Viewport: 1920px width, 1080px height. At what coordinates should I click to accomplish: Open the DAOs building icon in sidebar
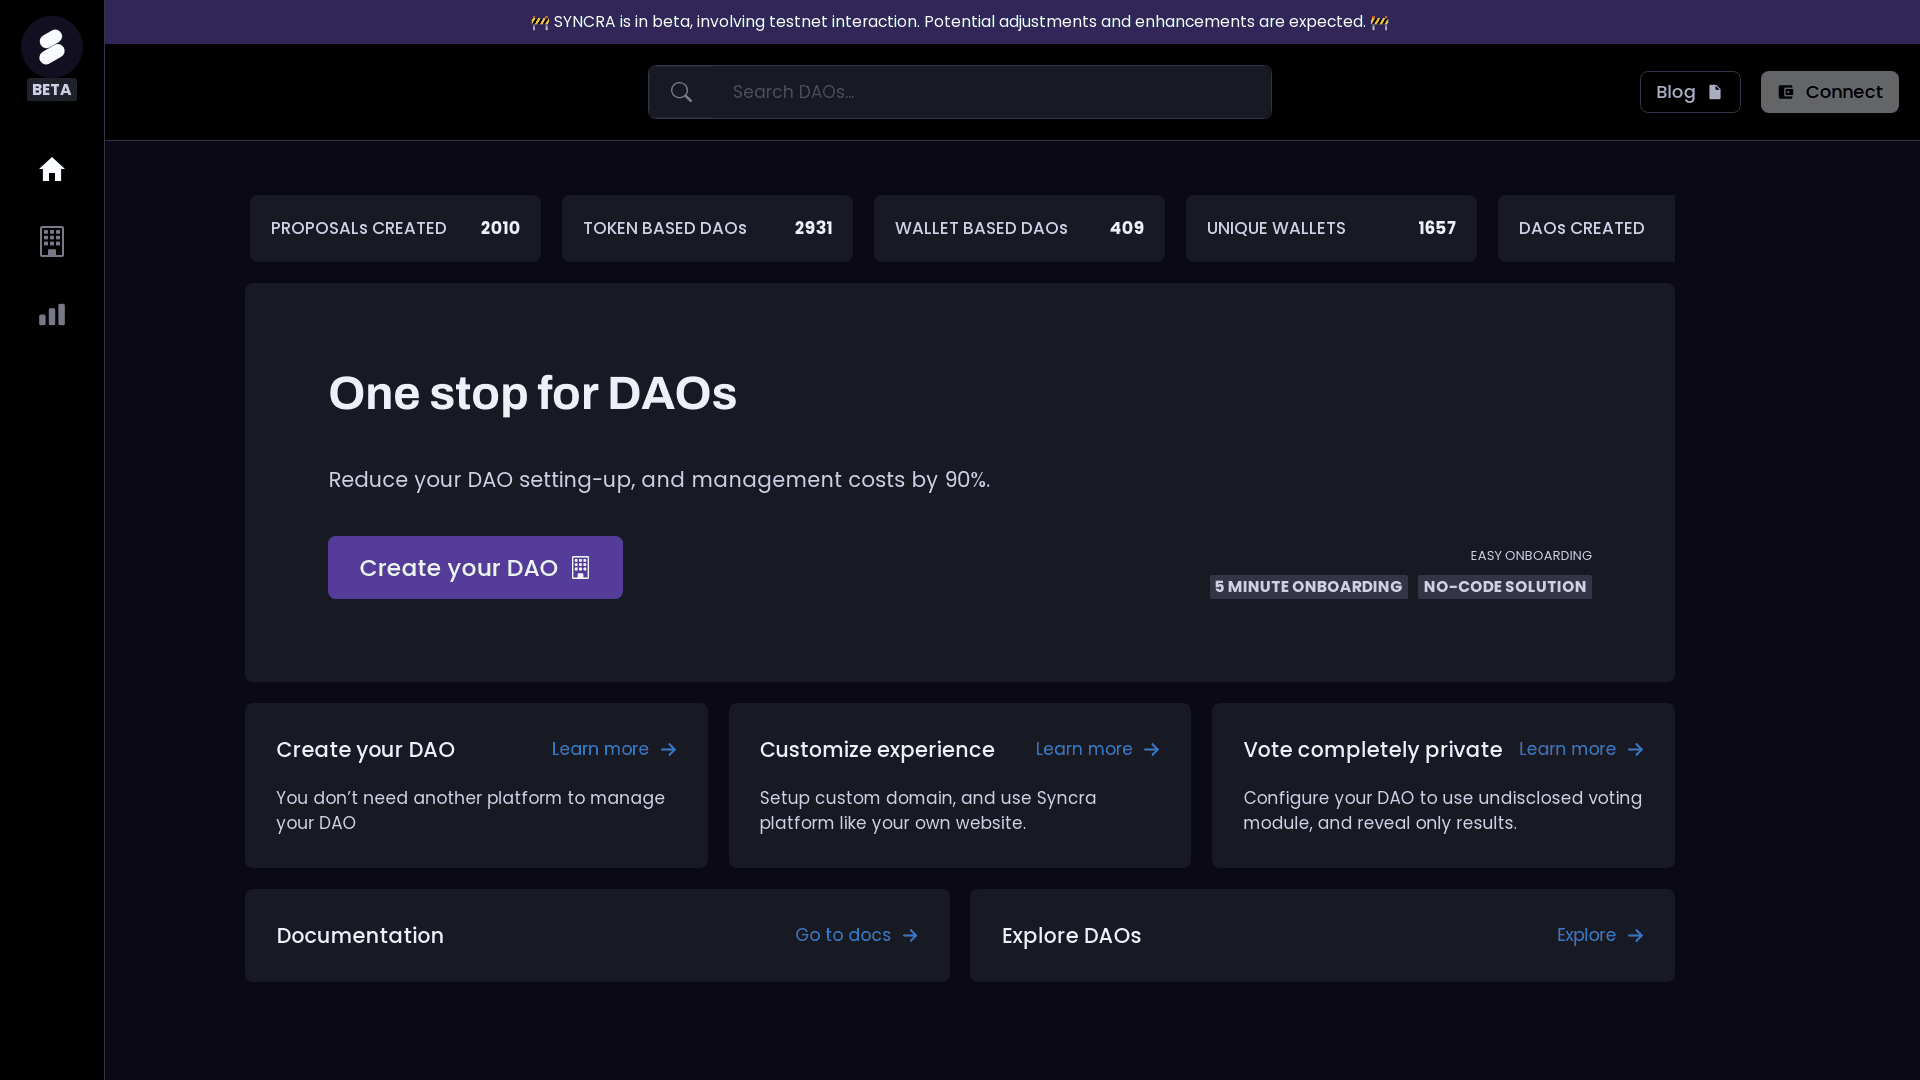tap(52, 241)
